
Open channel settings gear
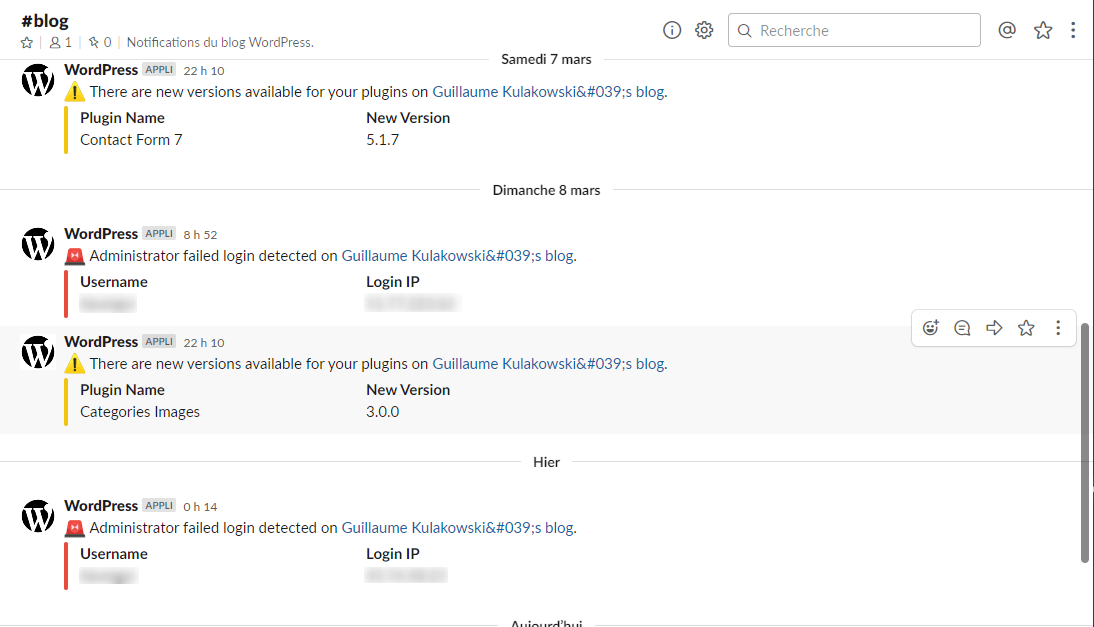704,30
